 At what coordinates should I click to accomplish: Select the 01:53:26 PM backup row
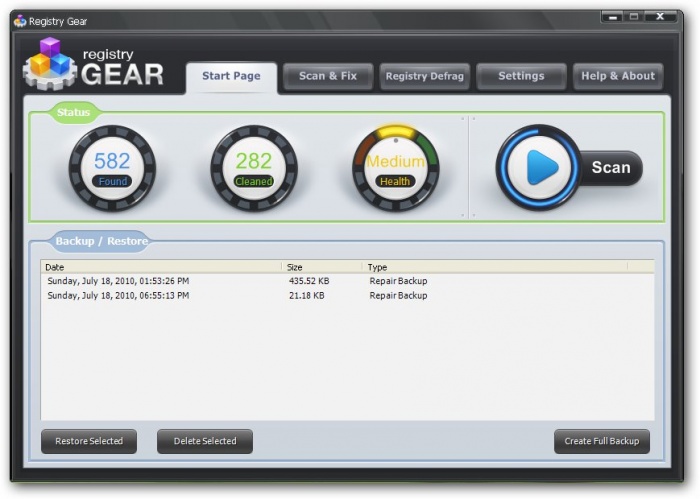[347, 281]
